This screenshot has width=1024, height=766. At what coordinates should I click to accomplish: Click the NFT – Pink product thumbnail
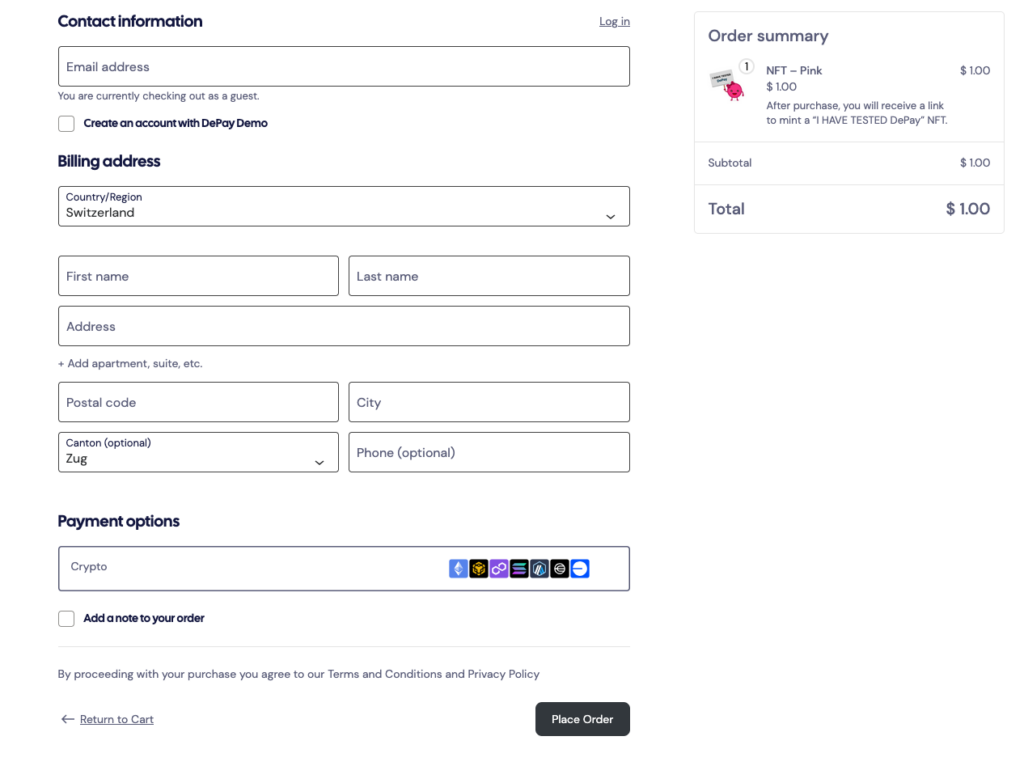[x=728, y=85]
